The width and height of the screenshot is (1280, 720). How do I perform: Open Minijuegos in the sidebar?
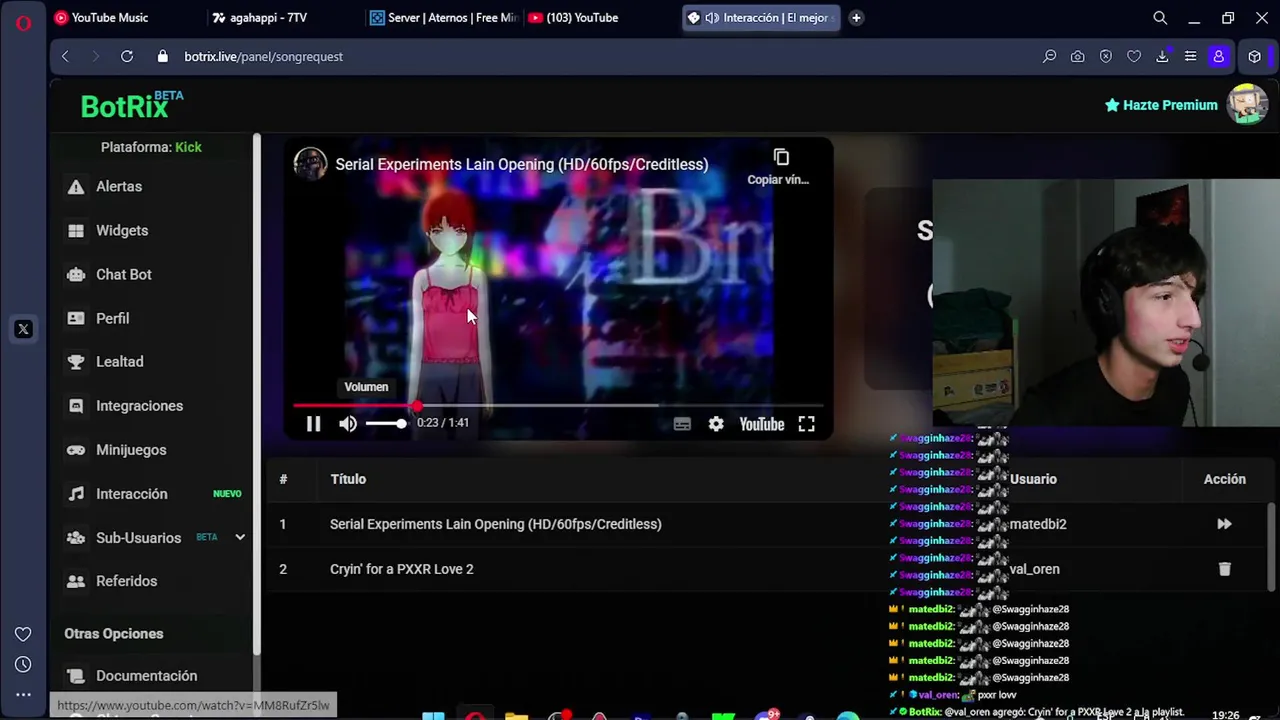(131, 450)
